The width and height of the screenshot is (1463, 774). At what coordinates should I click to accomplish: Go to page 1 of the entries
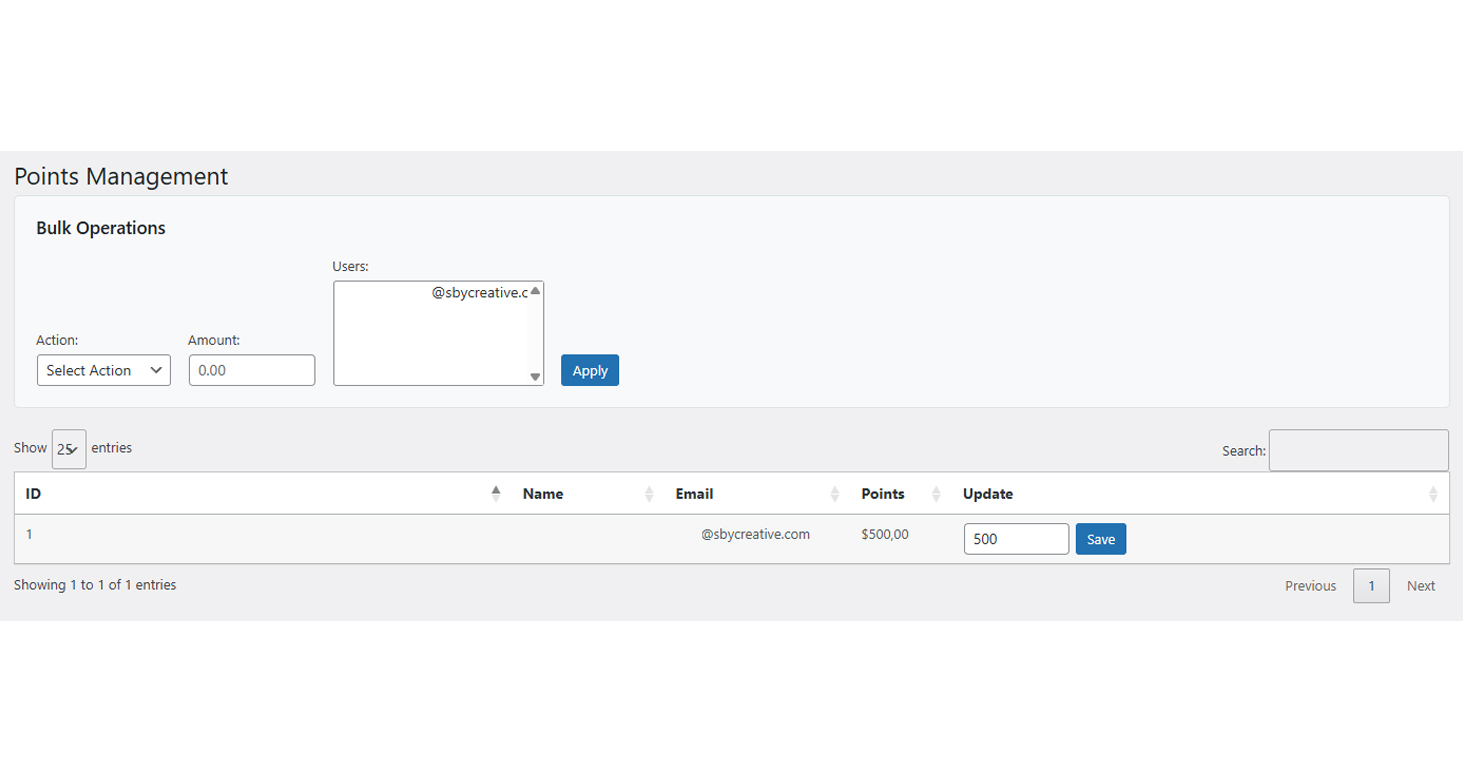1371,586
